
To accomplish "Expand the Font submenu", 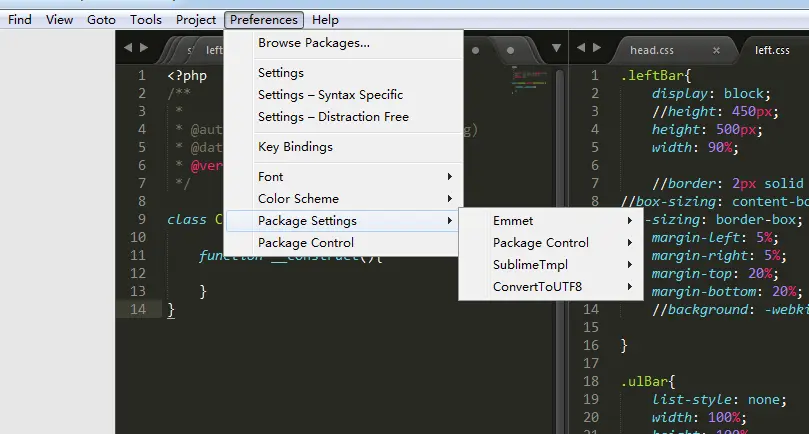I will [343, 177].
